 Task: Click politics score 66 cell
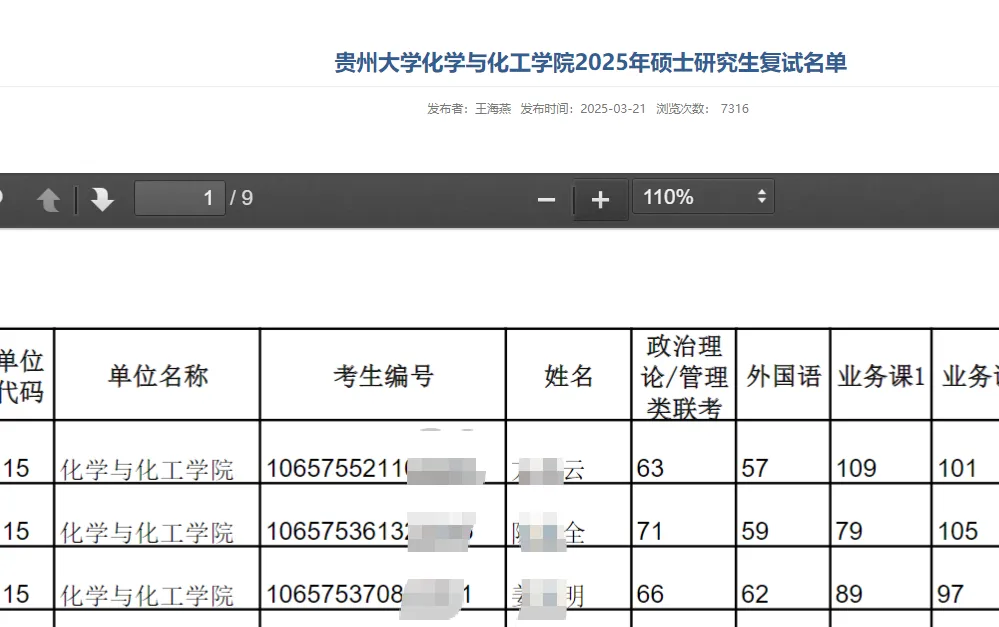(x=684, y=578)
